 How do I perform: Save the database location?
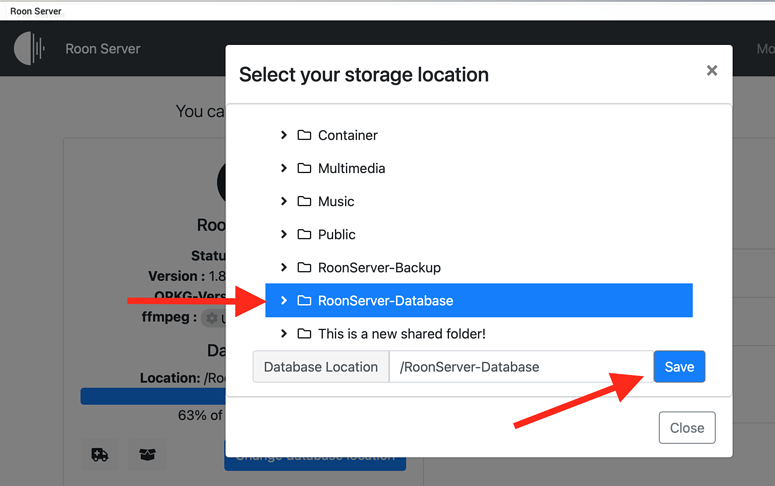point(679,367)
